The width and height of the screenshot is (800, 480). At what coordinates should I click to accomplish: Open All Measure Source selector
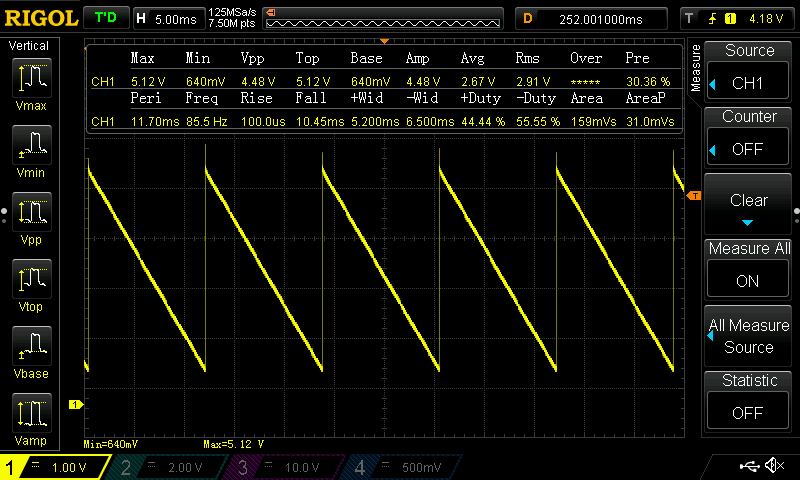coord(748,336)
